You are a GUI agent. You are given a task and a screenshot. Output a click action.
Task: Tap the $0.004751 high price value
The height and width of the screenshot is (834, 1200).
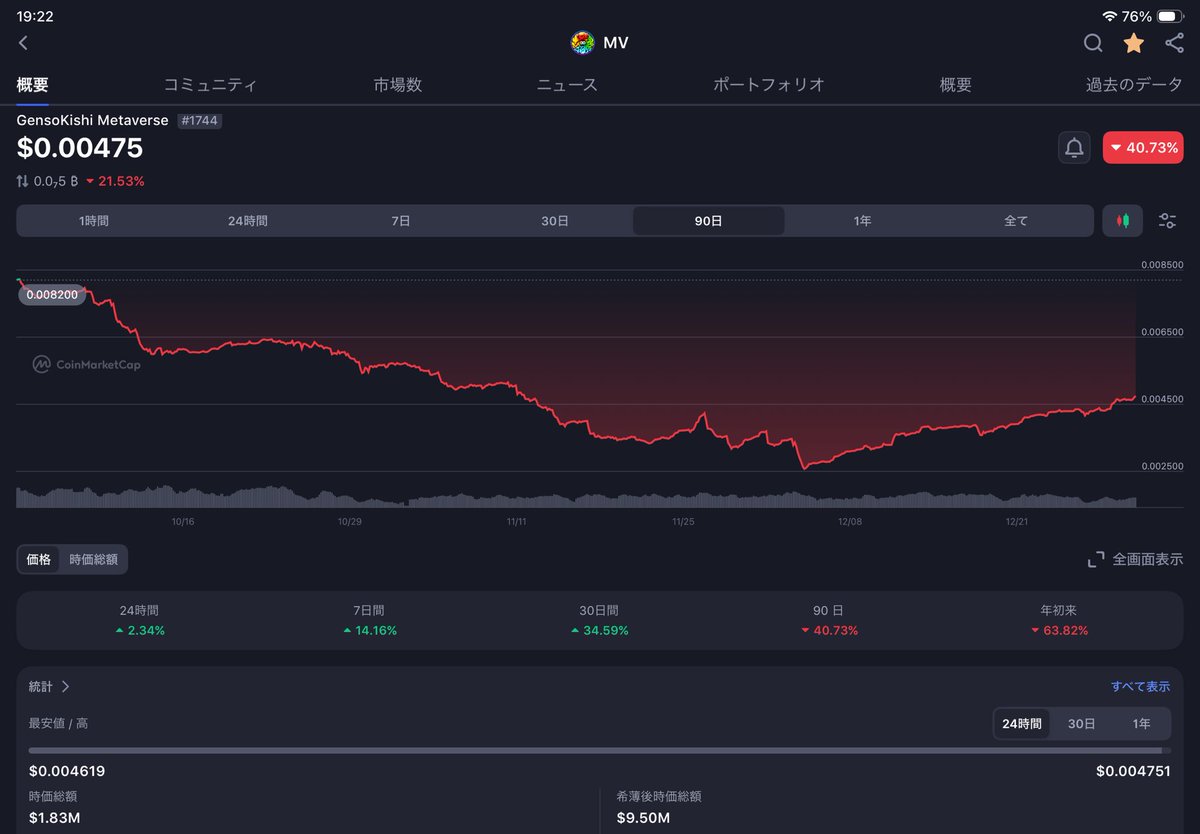1133,771
